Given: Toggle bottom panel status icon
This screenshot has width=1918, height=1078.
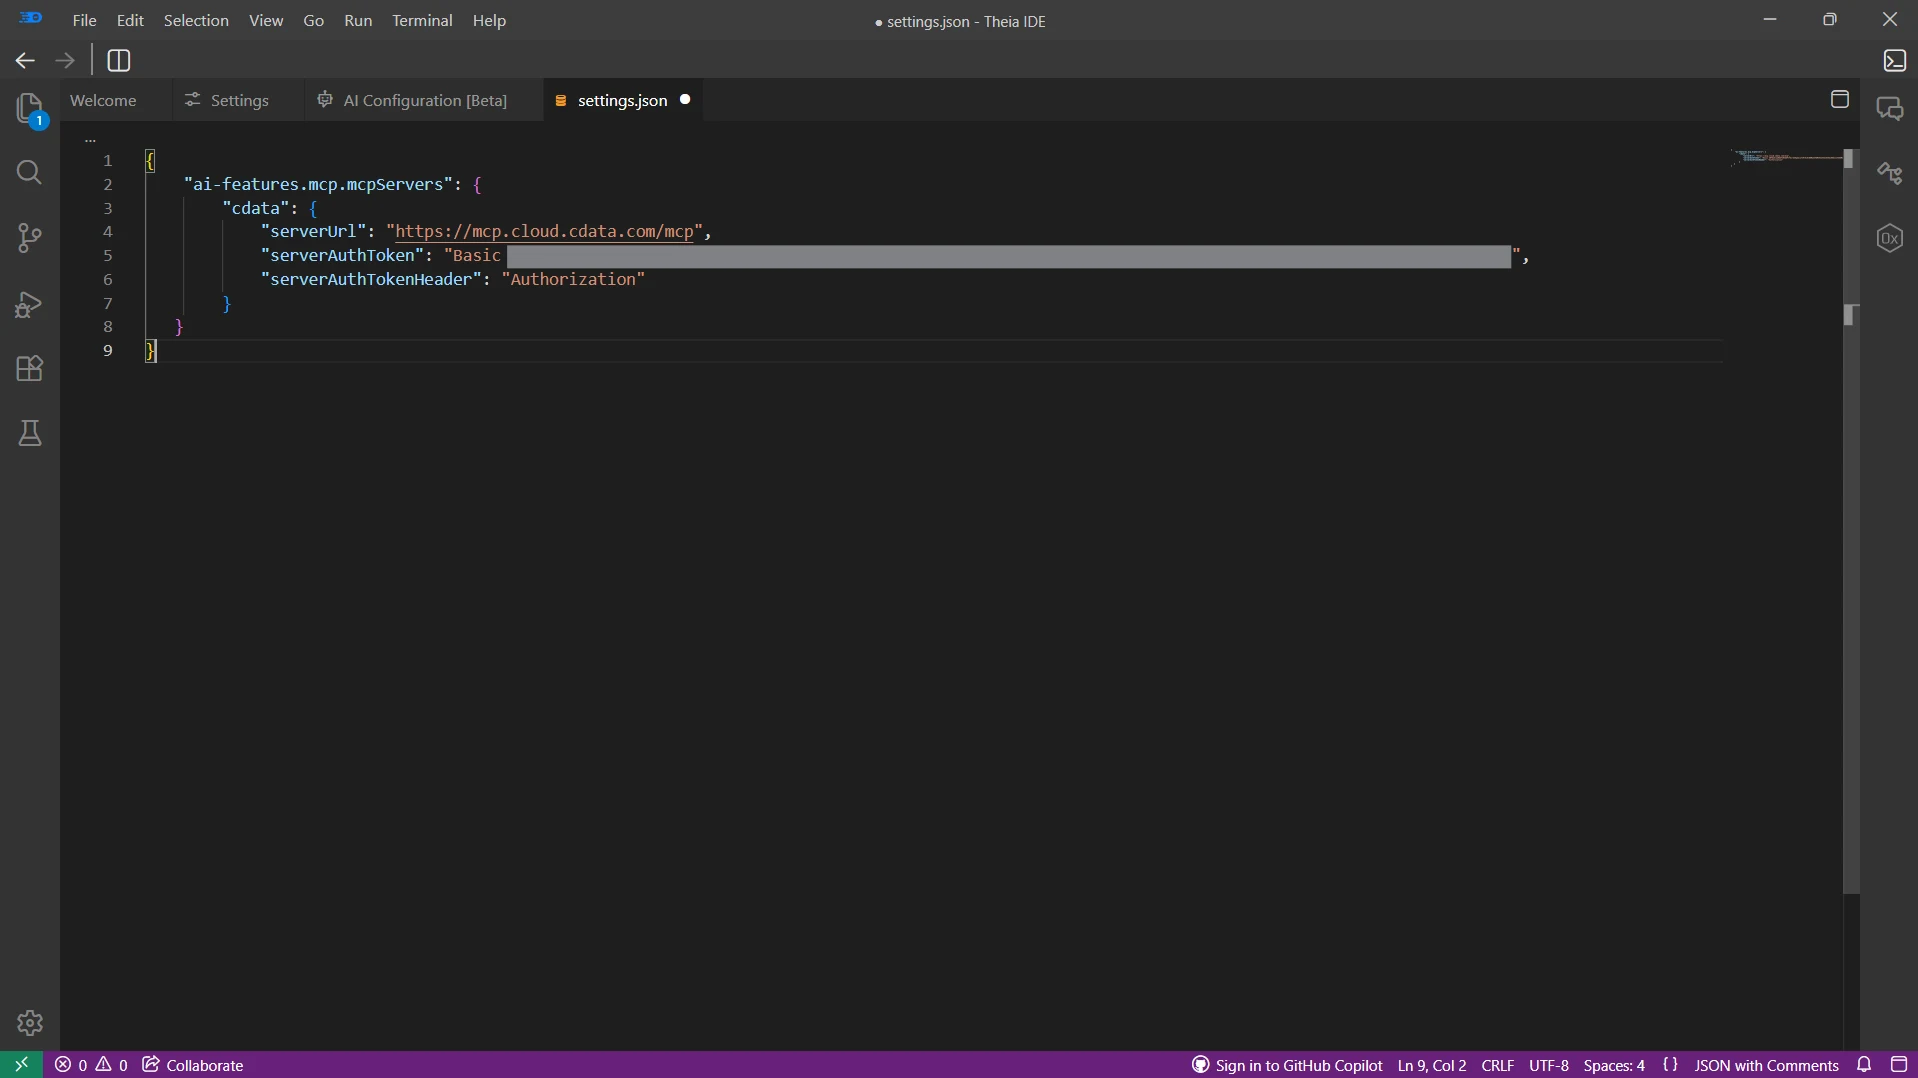Looking at the screenshot, I should pyautogui.click(x=1899, y=1065).
